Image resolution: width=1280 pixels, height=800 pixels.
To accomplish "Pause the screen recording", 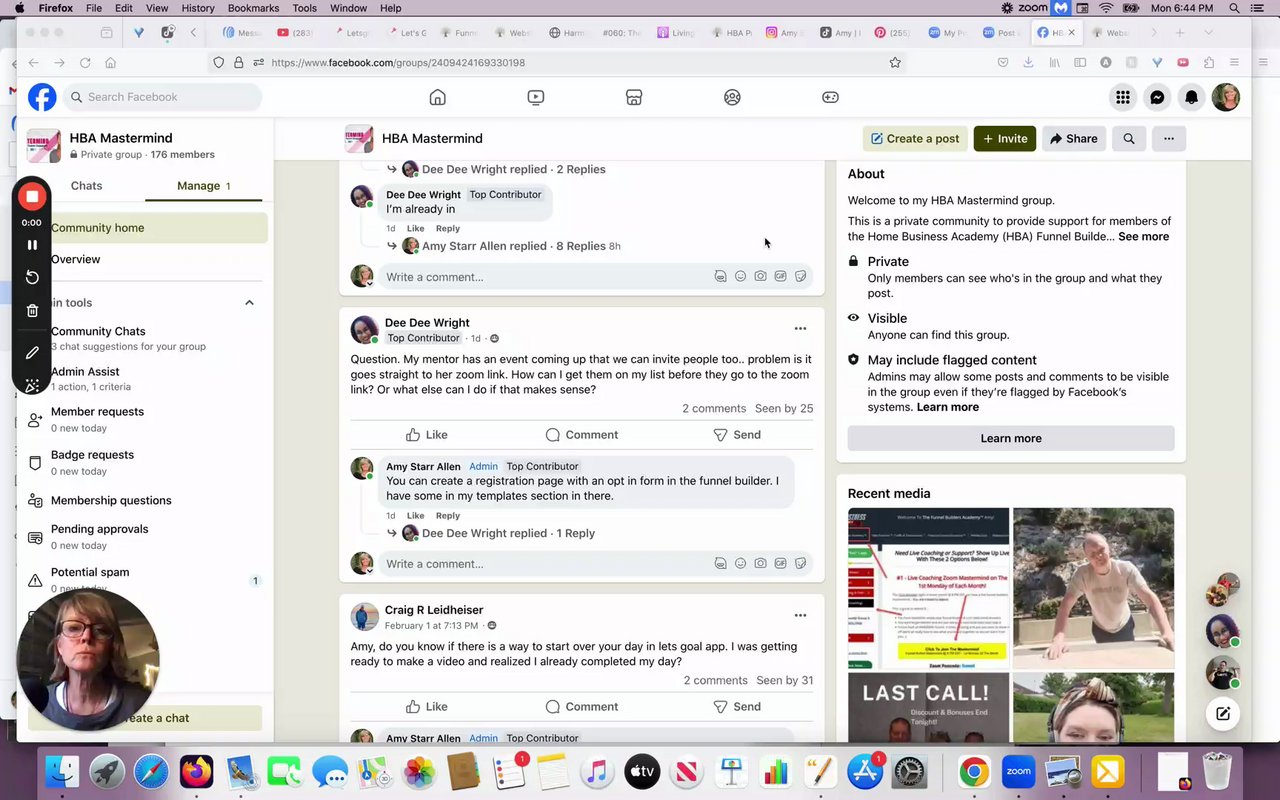I will (x=32, y=245).
